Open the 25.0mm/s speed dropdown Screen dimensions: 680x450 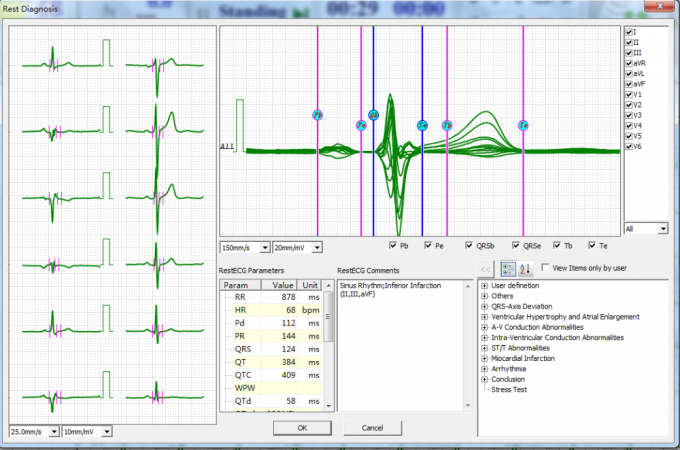[54, 432]
